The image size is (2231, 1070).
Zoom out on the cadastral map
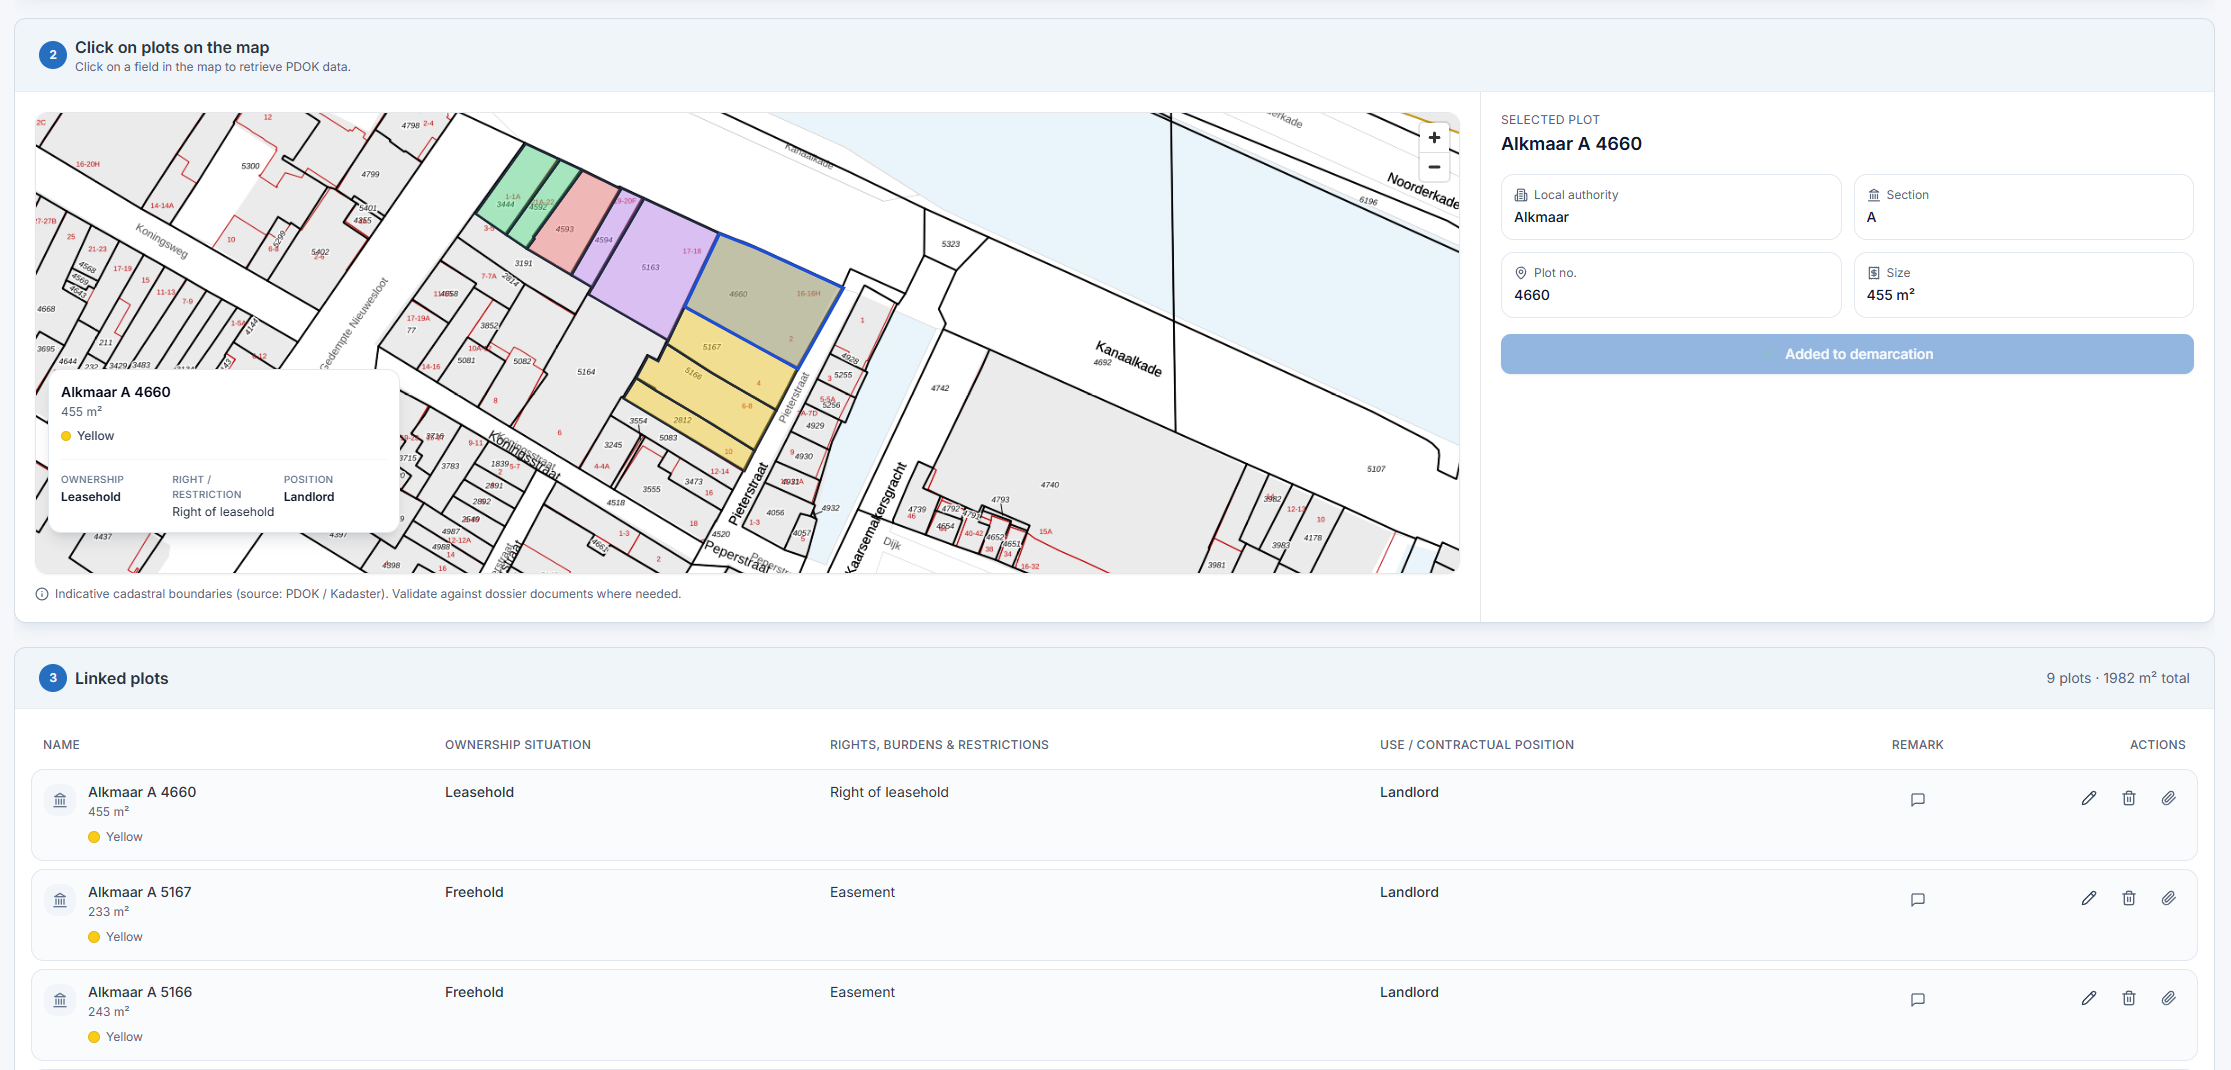(x=1434, y=167)
